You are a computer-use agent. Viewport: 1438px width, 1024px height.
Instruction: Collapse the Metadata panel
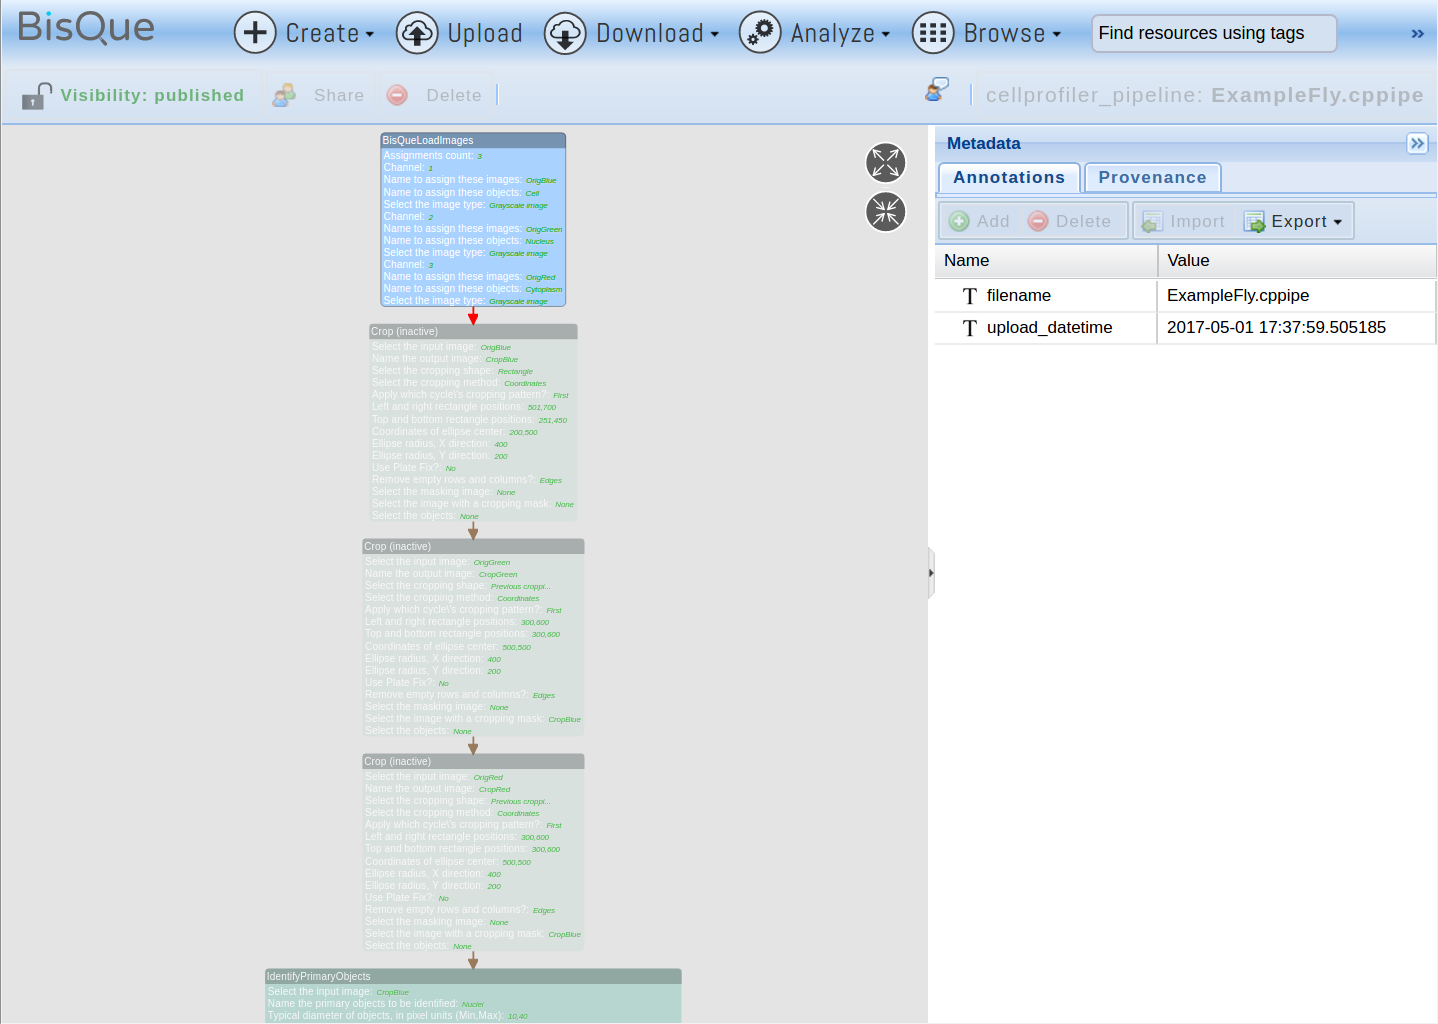click(x=1417, y=143)
